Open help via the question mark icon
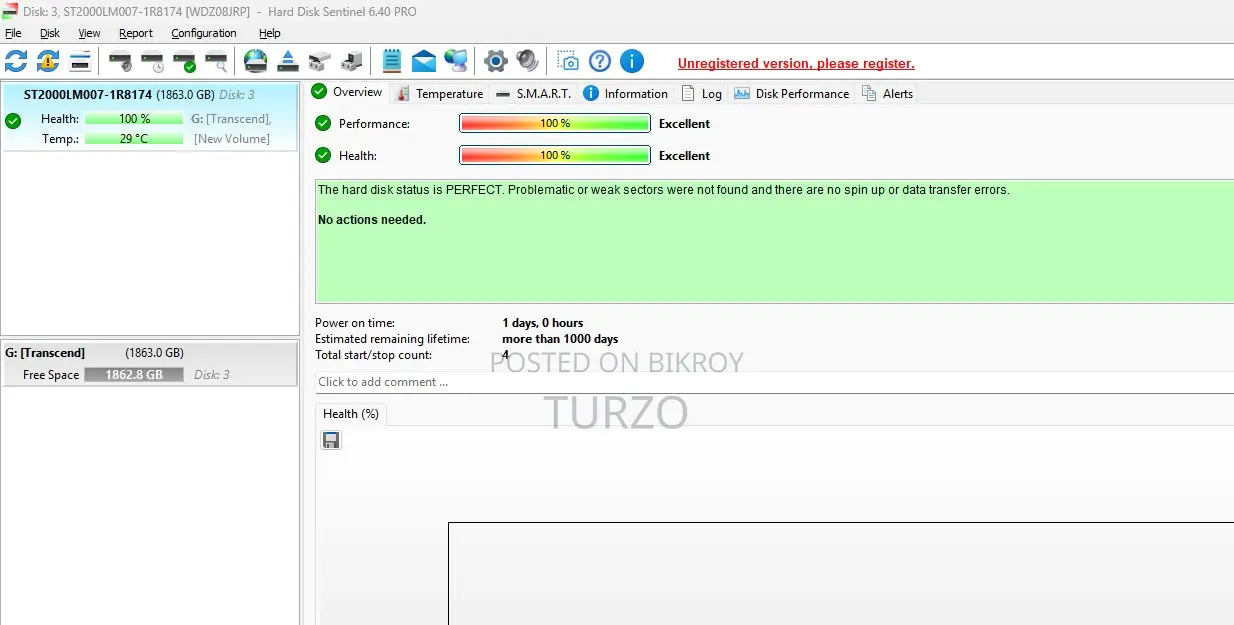 pyautogui.click(x=600, y=61)
